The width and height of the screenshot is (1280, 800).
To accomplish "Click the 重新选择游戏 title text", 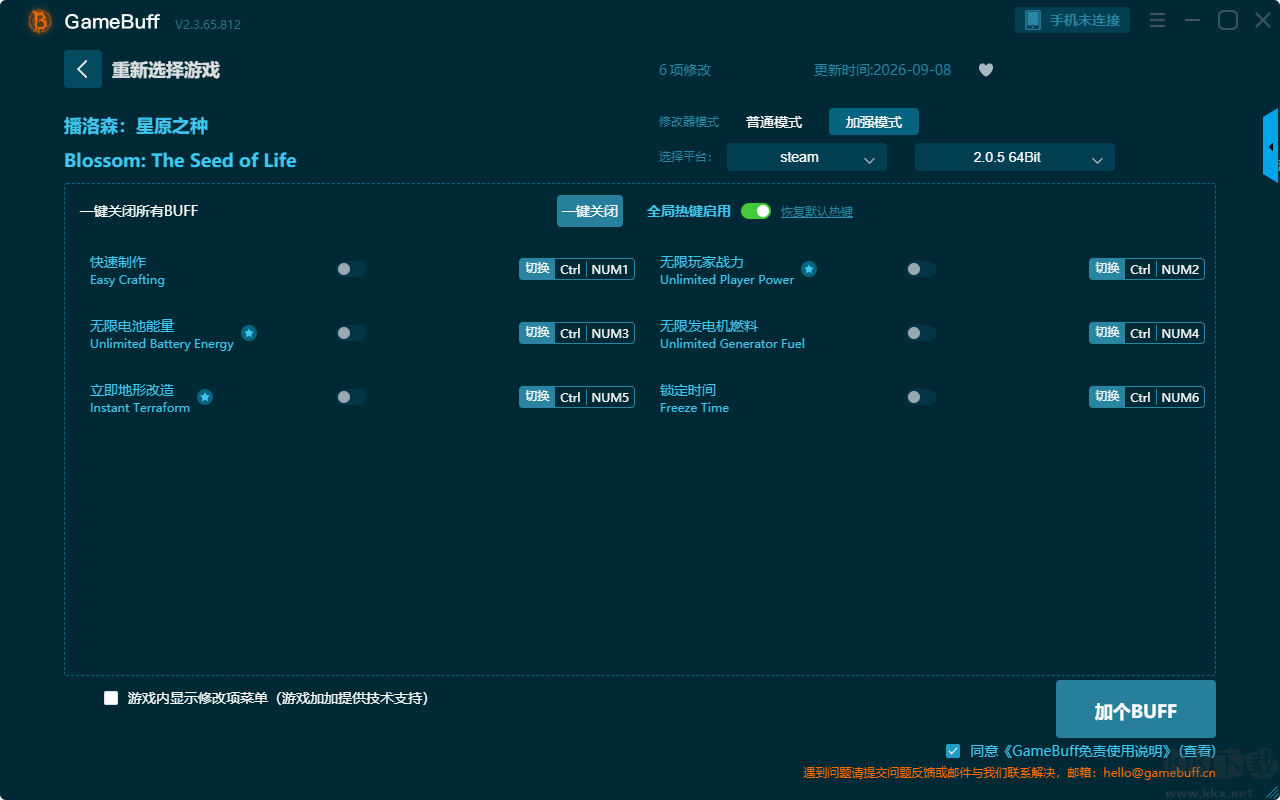I will coord(166,70).
